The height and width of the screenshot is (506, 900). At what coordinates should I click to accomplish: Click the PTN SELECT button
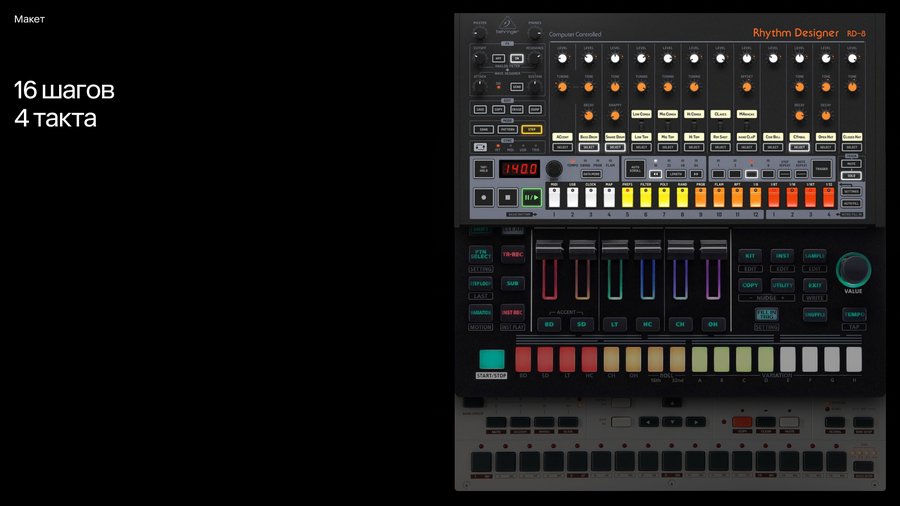480,255
